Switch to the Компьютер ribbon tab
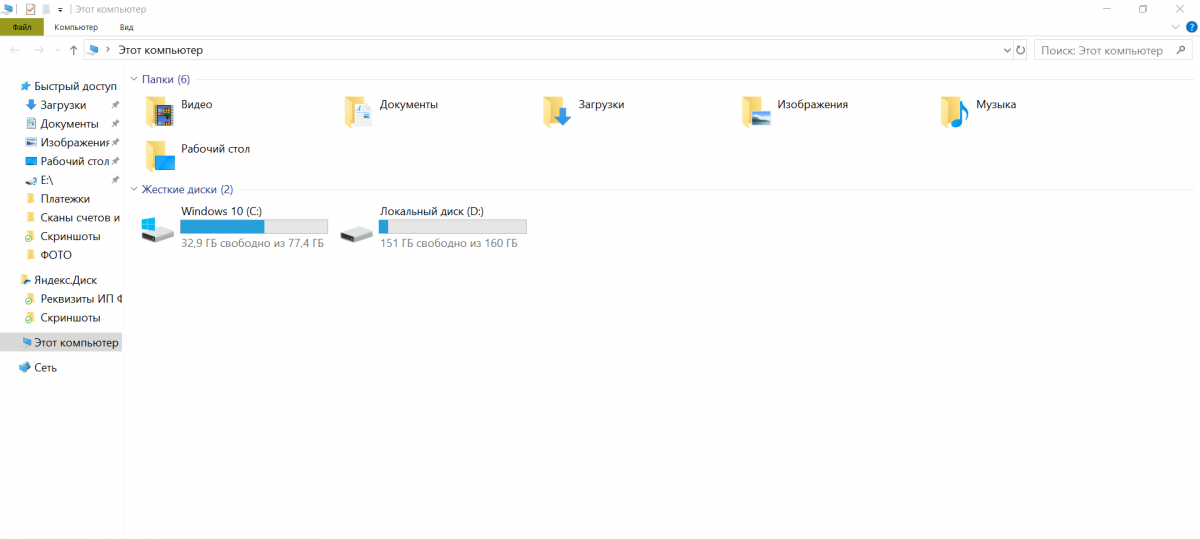The width and height of the screenshot is (1200, 539). (76, 27)
